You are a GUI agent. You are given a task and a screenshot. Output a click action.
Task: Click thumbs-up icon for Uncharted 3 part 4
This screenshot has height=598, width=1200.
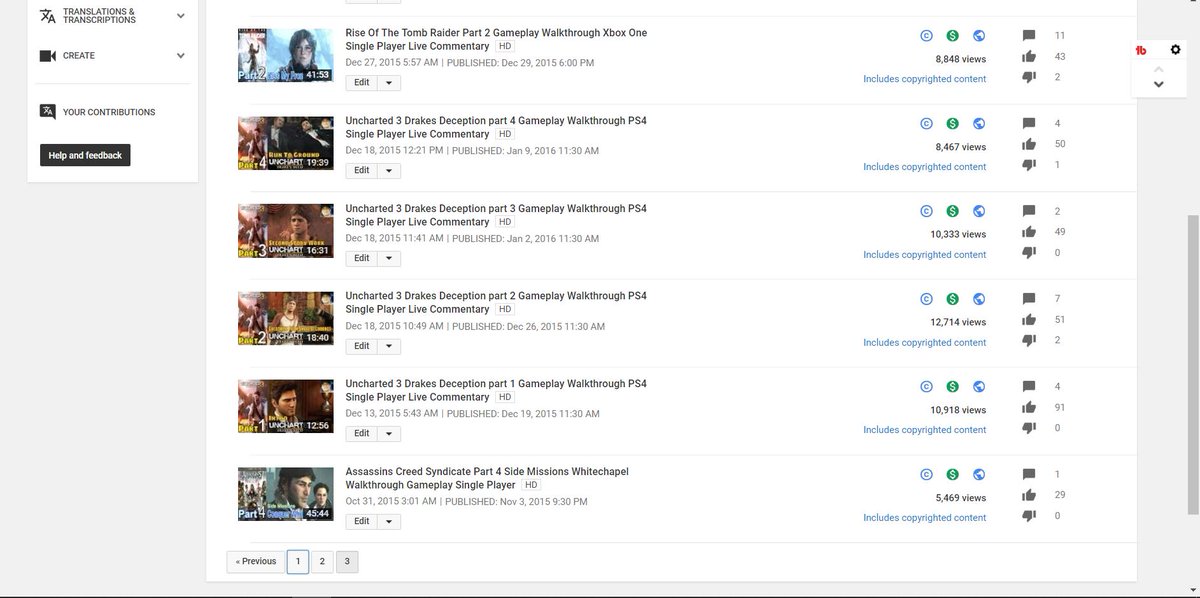[x=1029, y=144]
